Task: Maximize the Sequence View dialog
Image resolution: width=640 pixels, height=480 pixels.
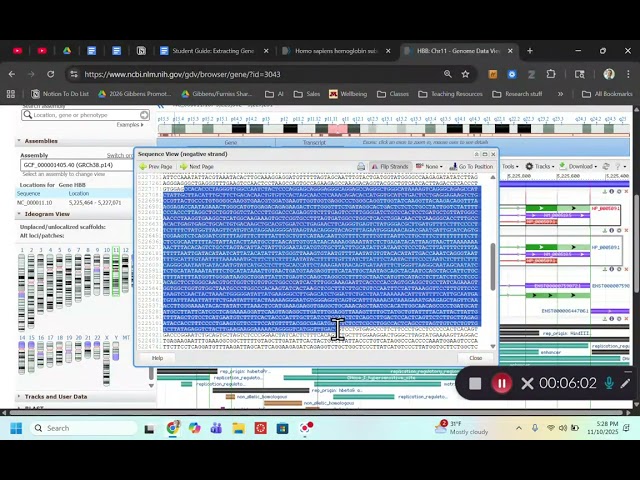Action: [x=485, y=154]
